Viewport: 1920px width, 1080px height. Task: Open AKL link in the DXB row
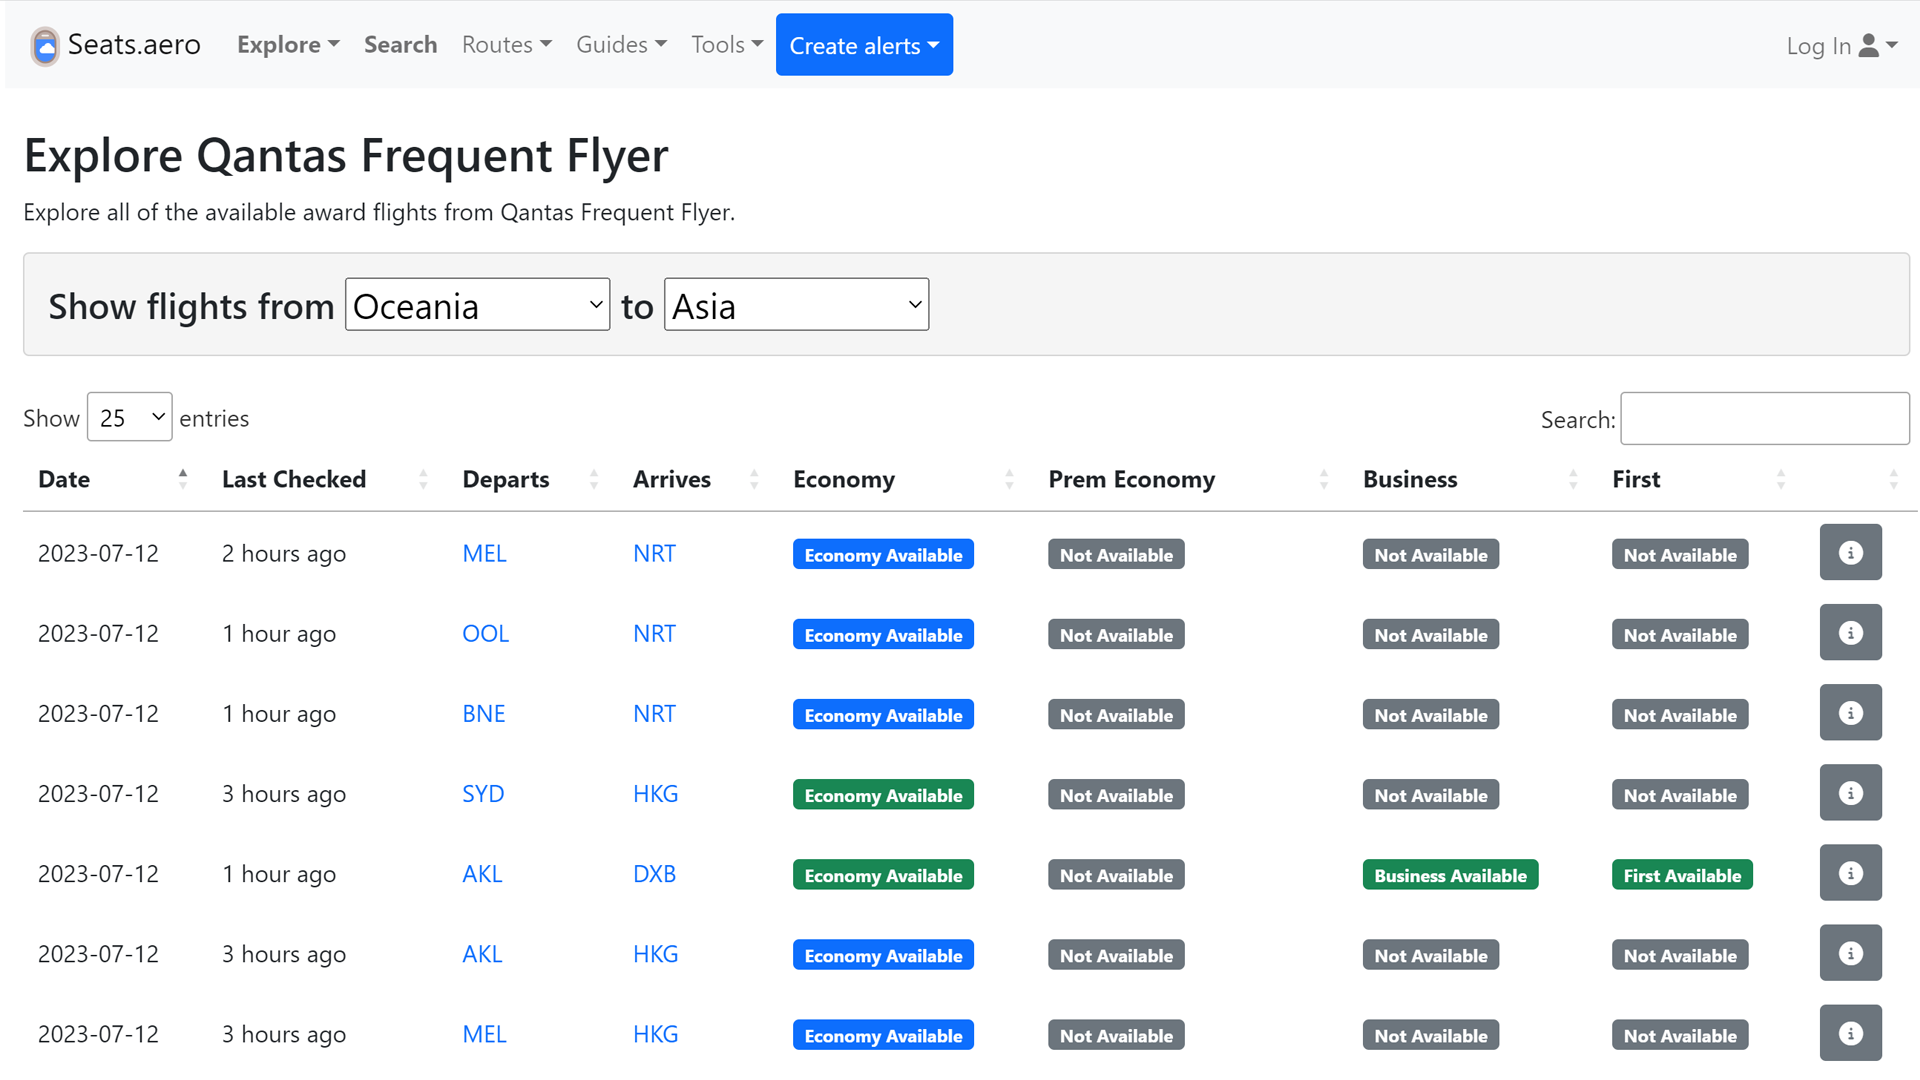click(482, 873)
